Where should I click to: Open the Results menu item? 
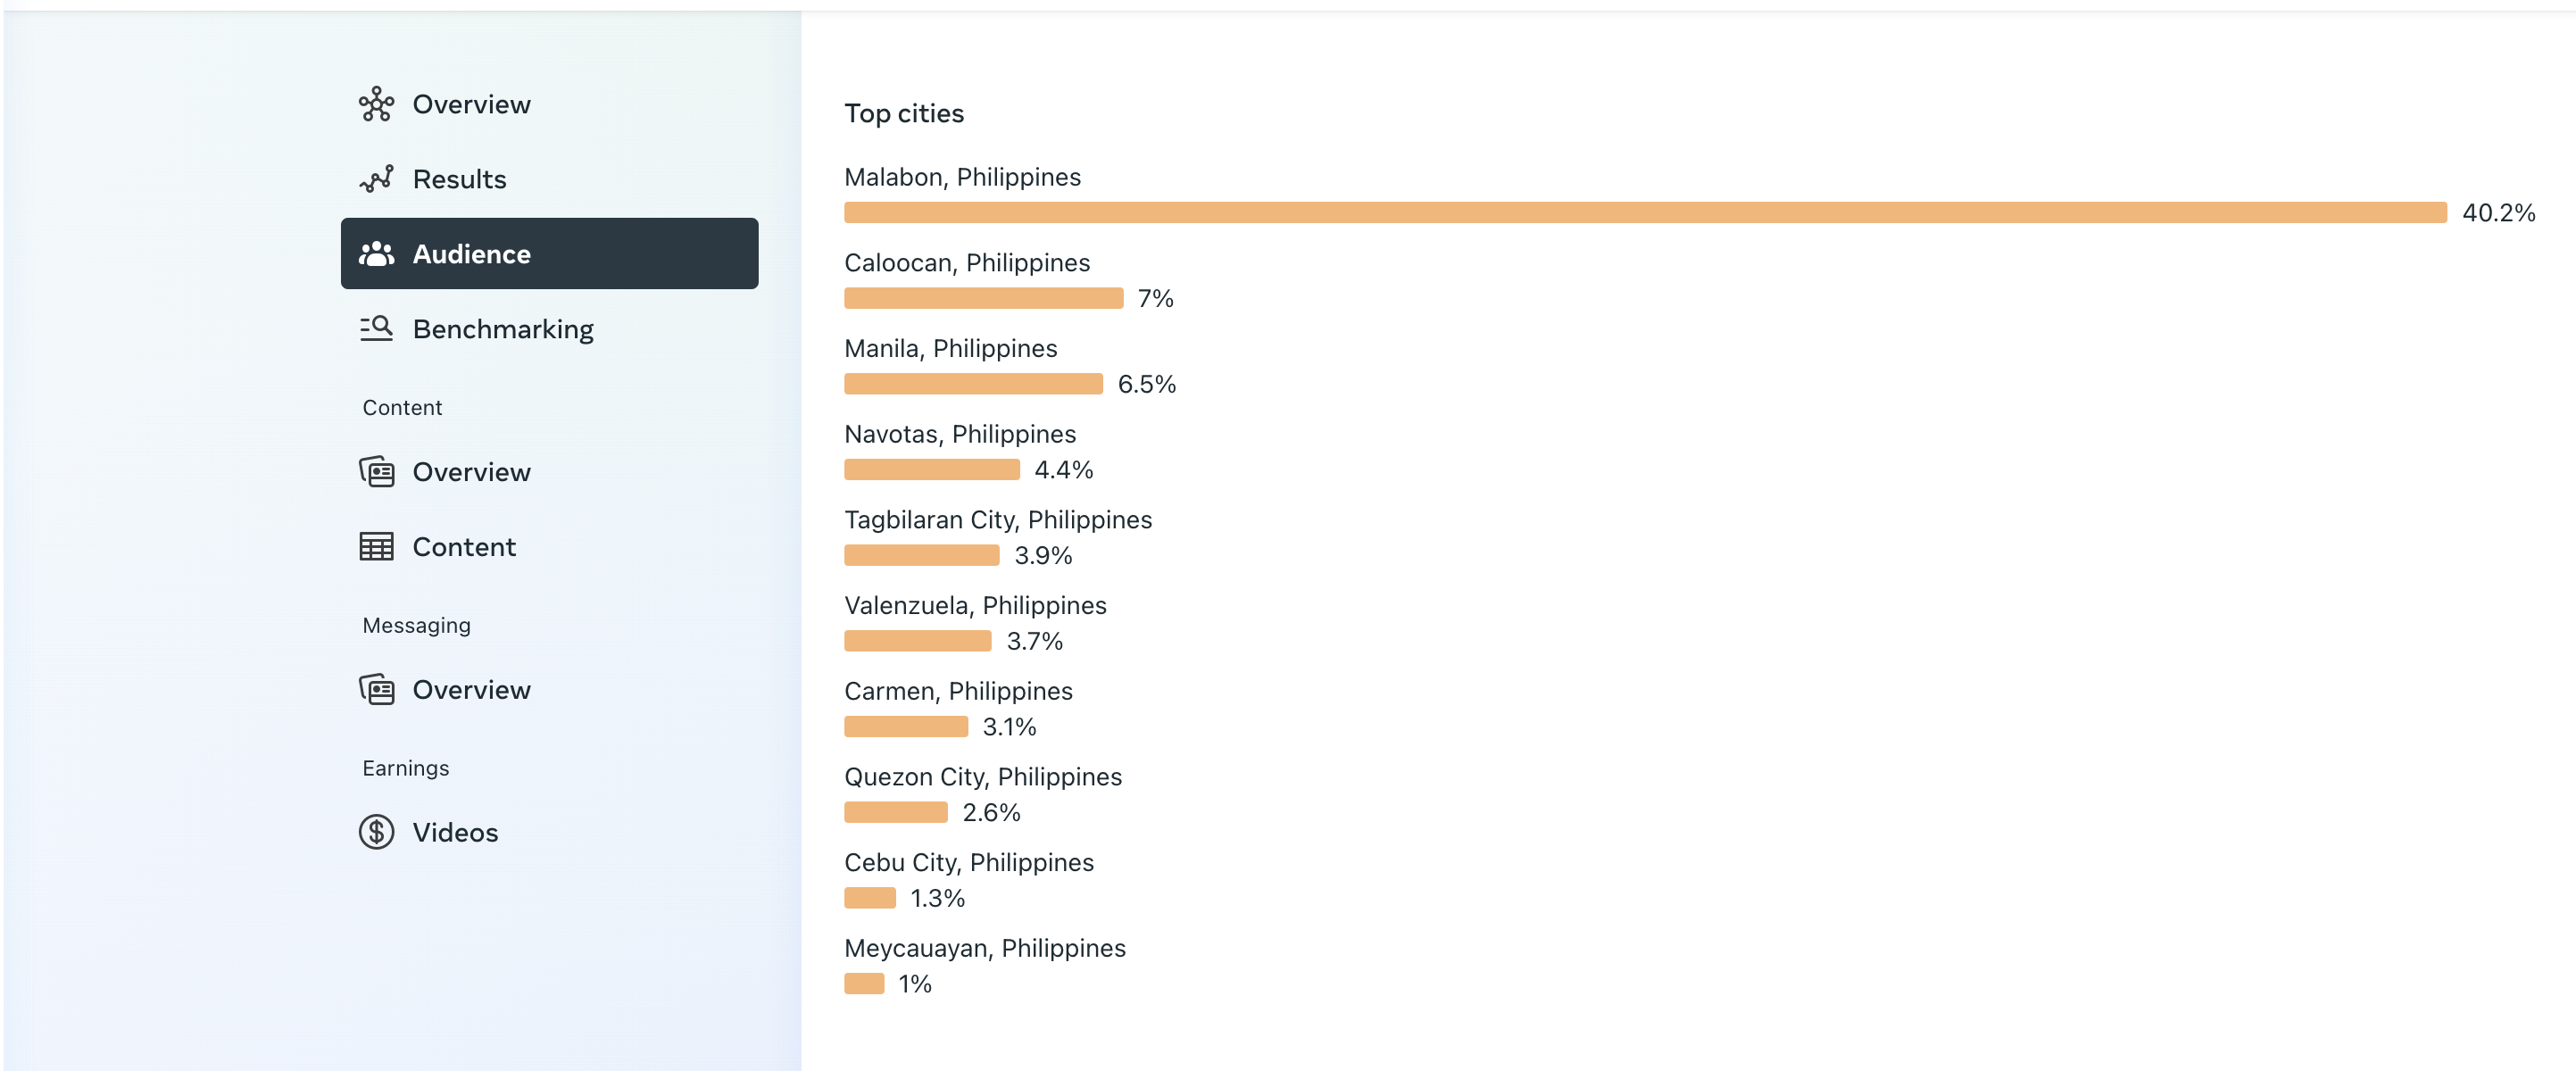pos(459,179)
